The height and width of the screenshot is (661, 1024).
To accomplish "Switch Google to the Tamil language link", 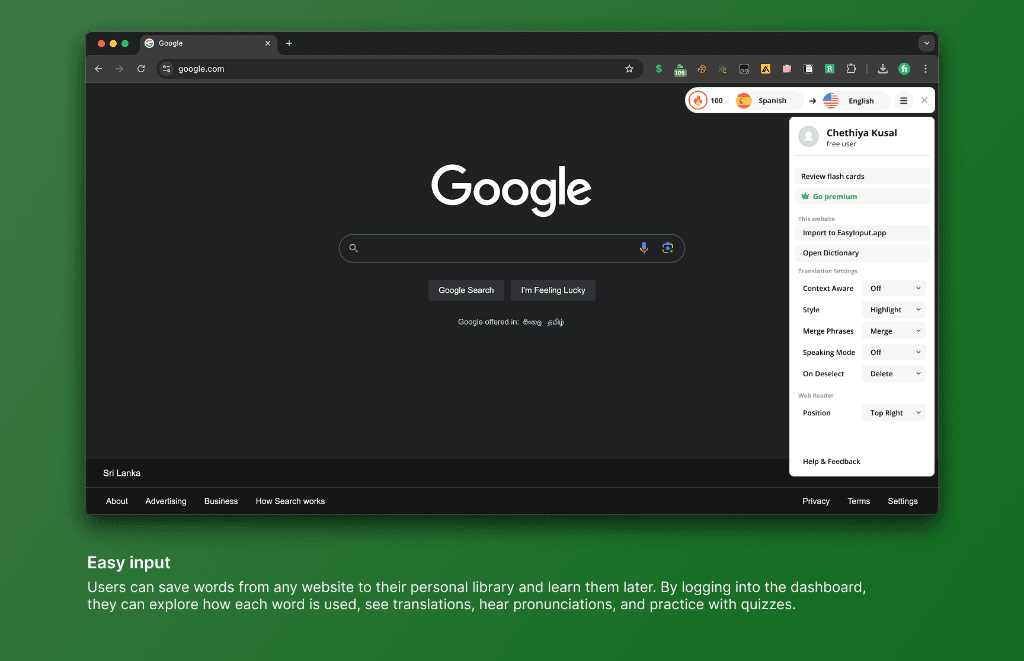I will click(x=556, y=322).
